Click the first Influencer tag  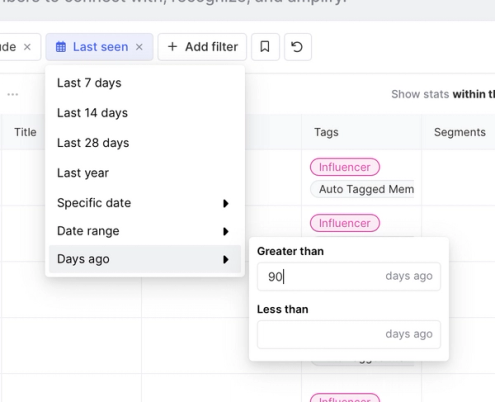pos(345,167)
